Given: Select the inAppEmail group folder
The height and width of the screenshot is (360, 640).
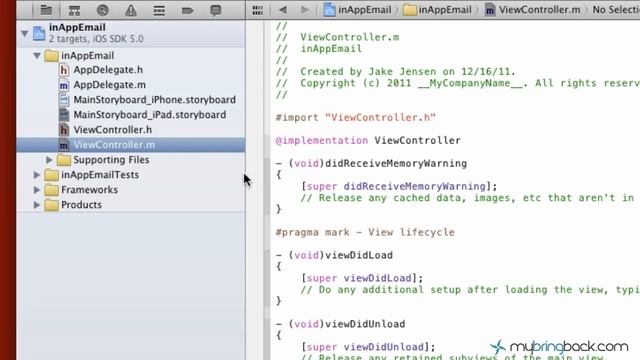Looking at the screenshot, I should pyautogui.click(x=87, y=56).
